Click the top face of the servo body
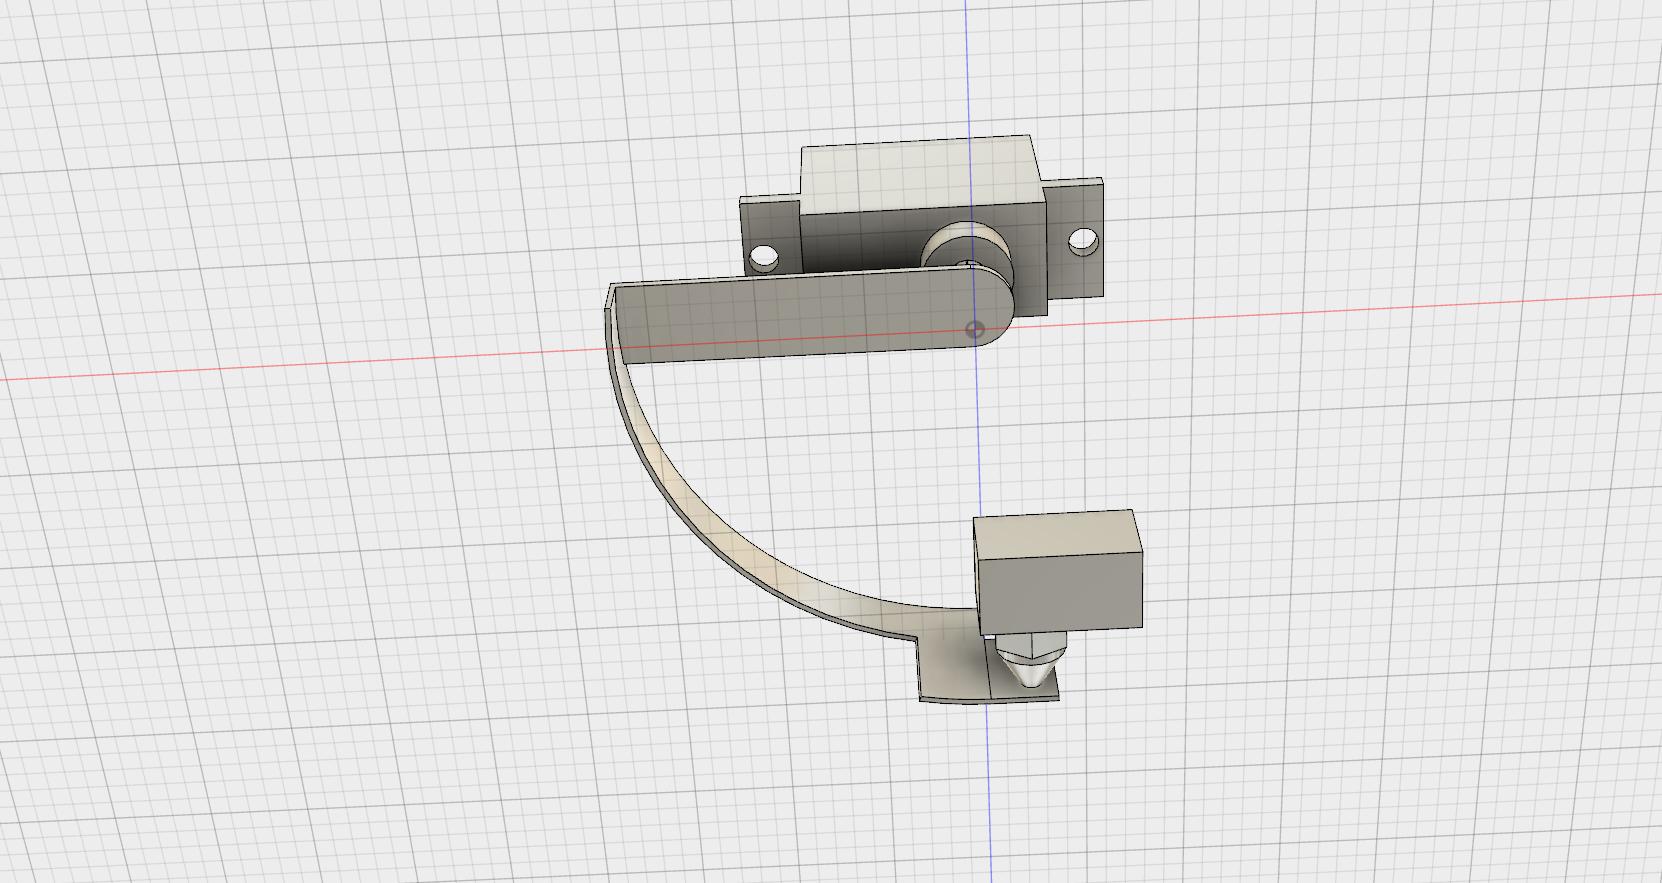Viewport: 1662px width, 883px height. [915, 173]
